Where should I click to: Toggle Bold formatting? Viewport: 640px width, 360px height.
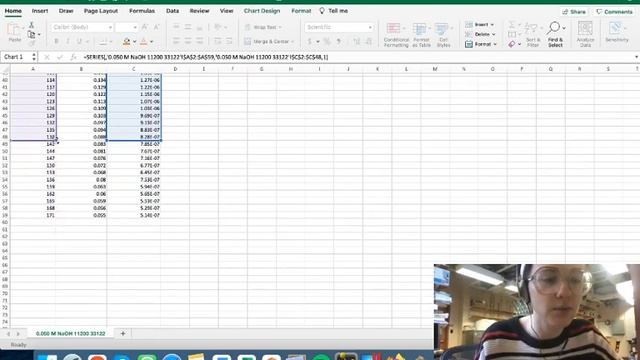pos(56,41)
